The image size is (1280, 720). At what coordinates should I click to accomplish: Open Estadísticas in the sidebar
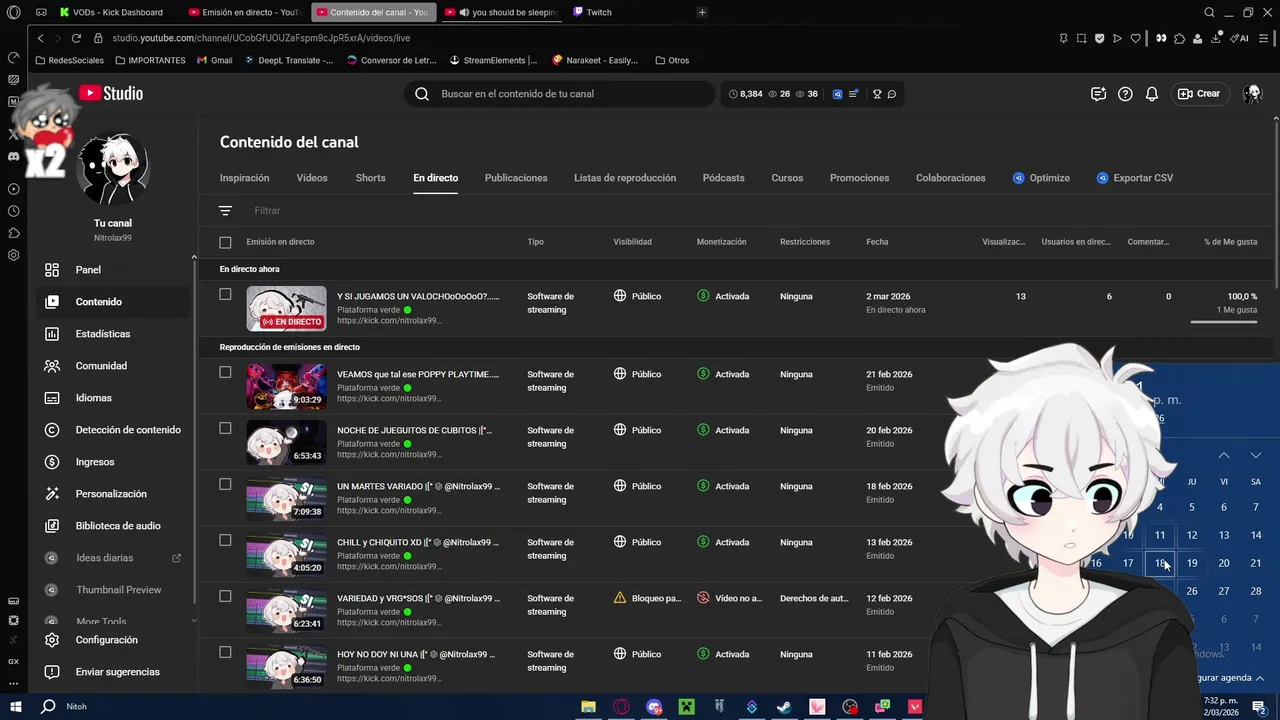tap(103, 334)
